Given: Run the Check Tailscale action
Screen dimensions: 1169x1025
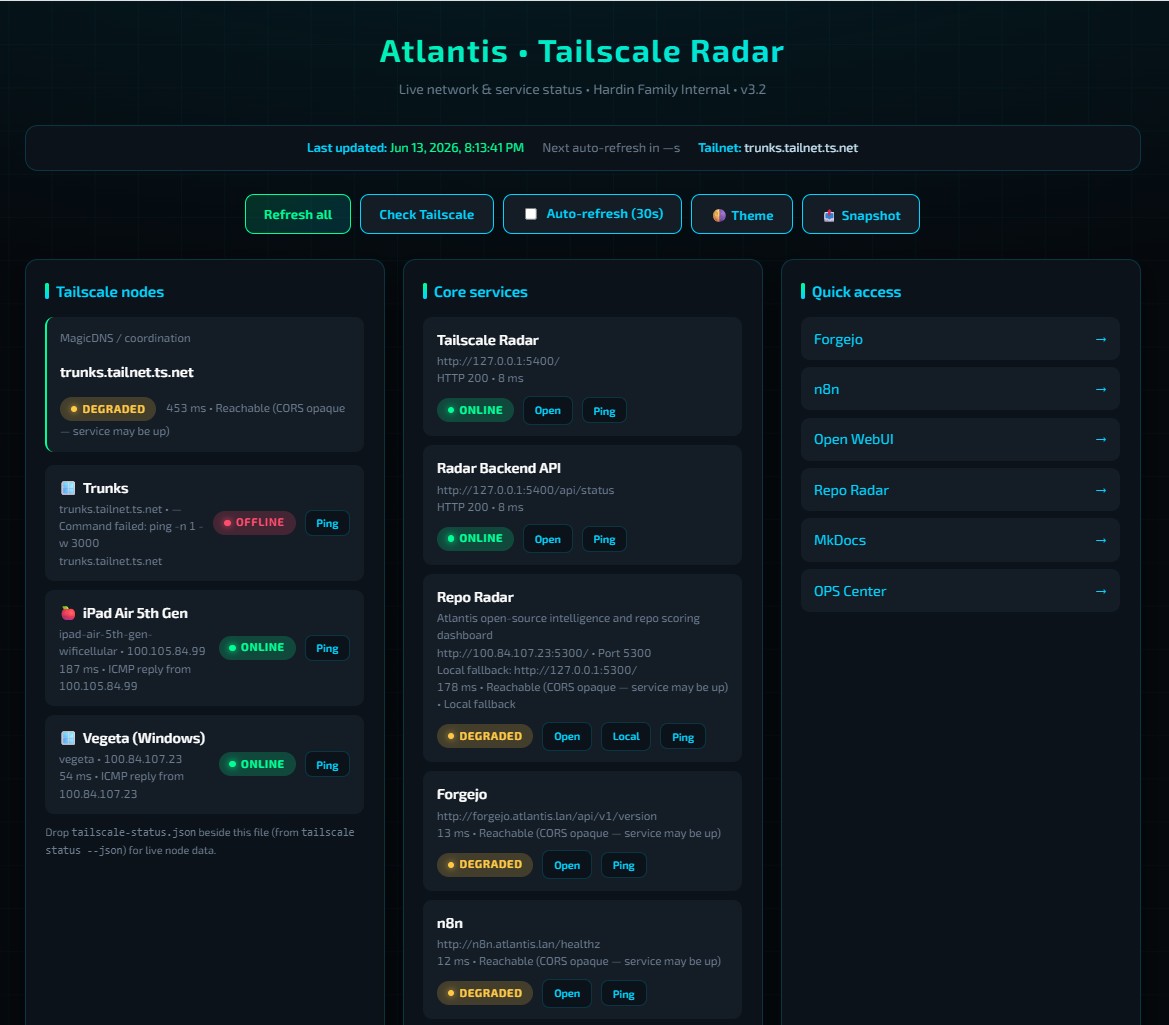Looking at the screenshot, I should [426, 214].
